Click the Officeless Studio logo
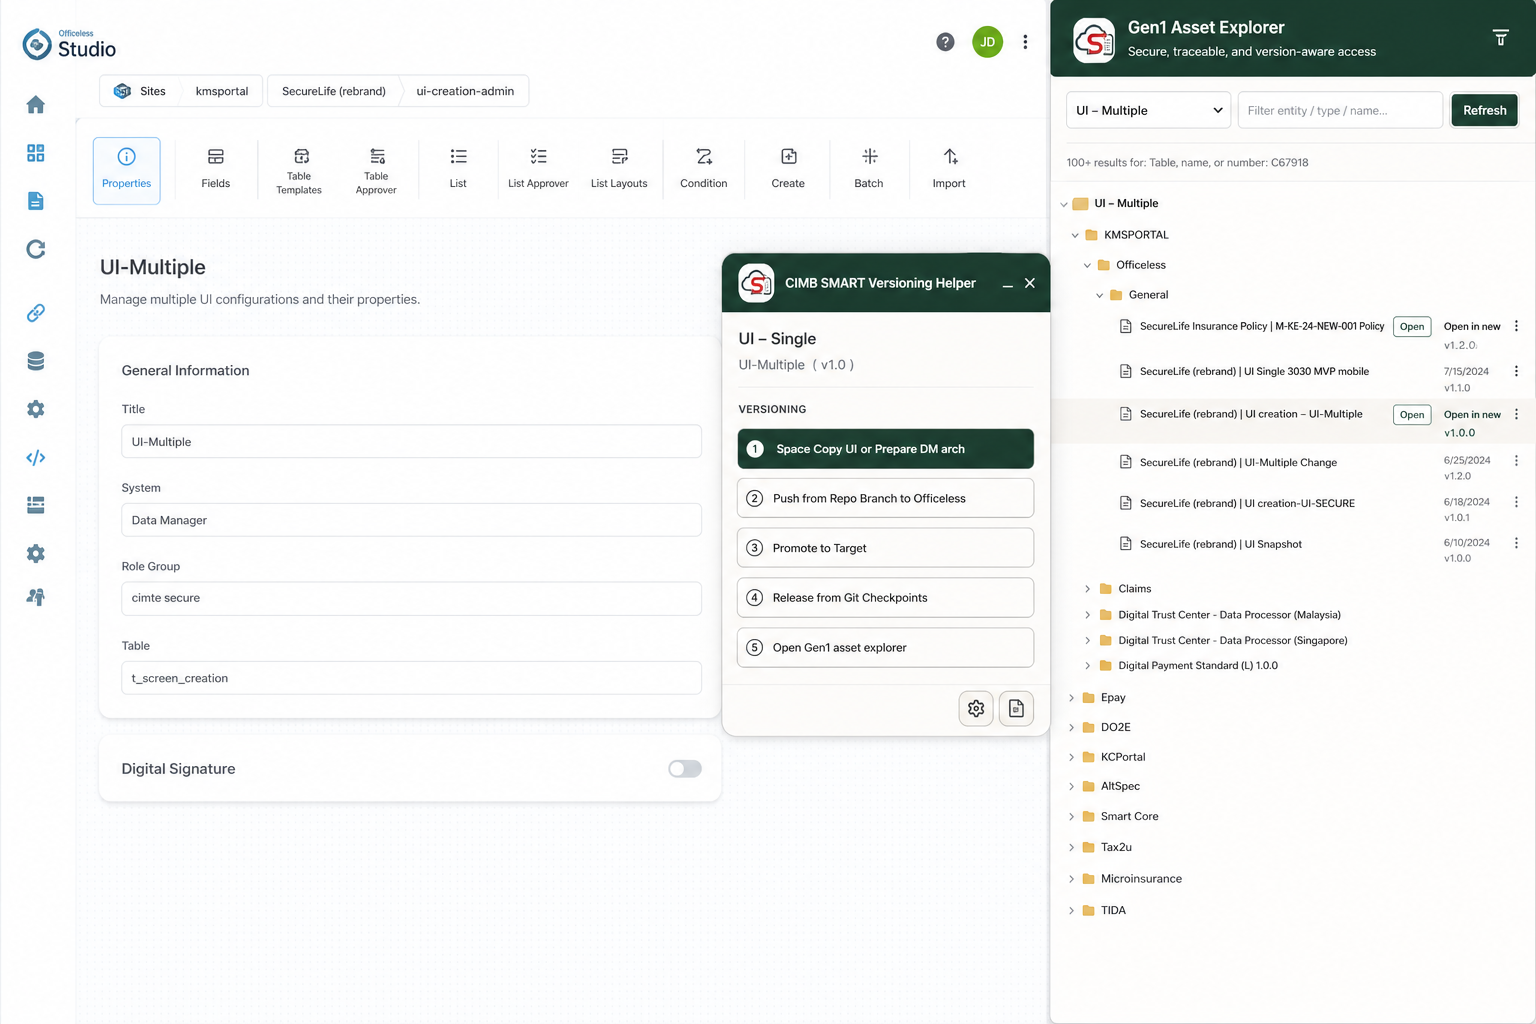Viewport: 1536px width, 1024px height. pyautogui.click(x=69, y=44)
